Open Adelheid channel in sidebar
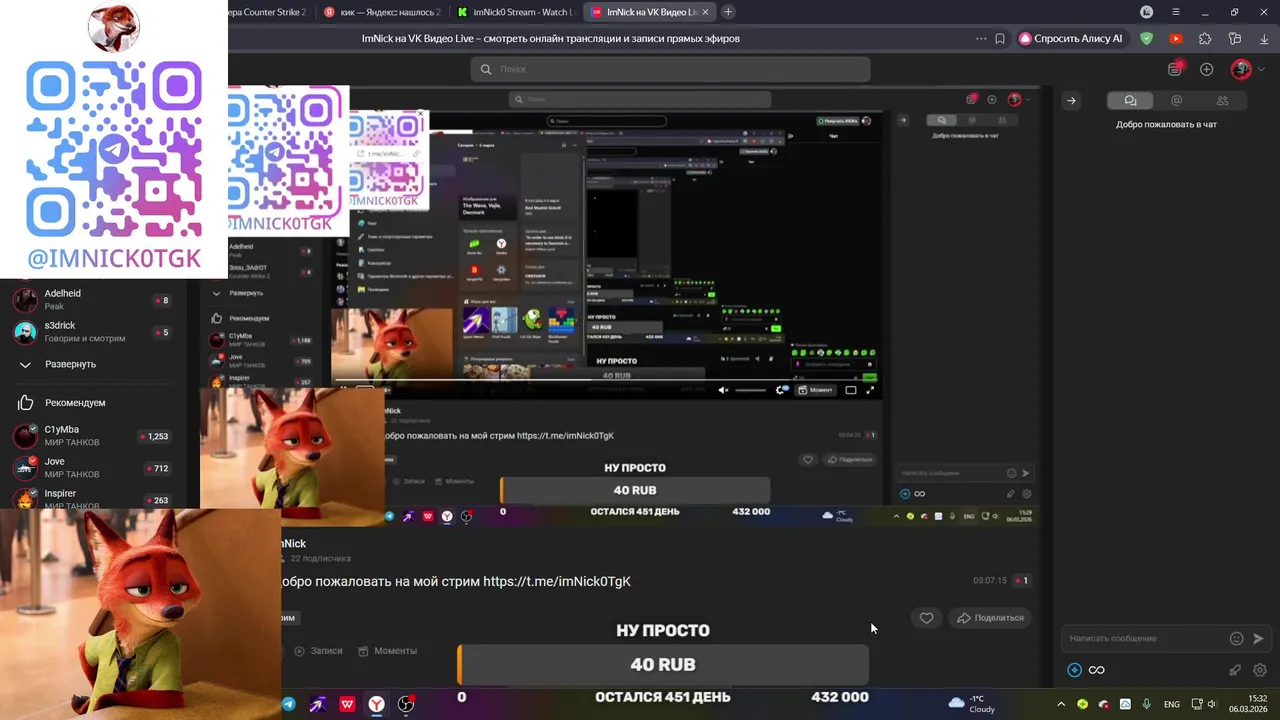Screen dimensions: 1280x720 (91, 299)
